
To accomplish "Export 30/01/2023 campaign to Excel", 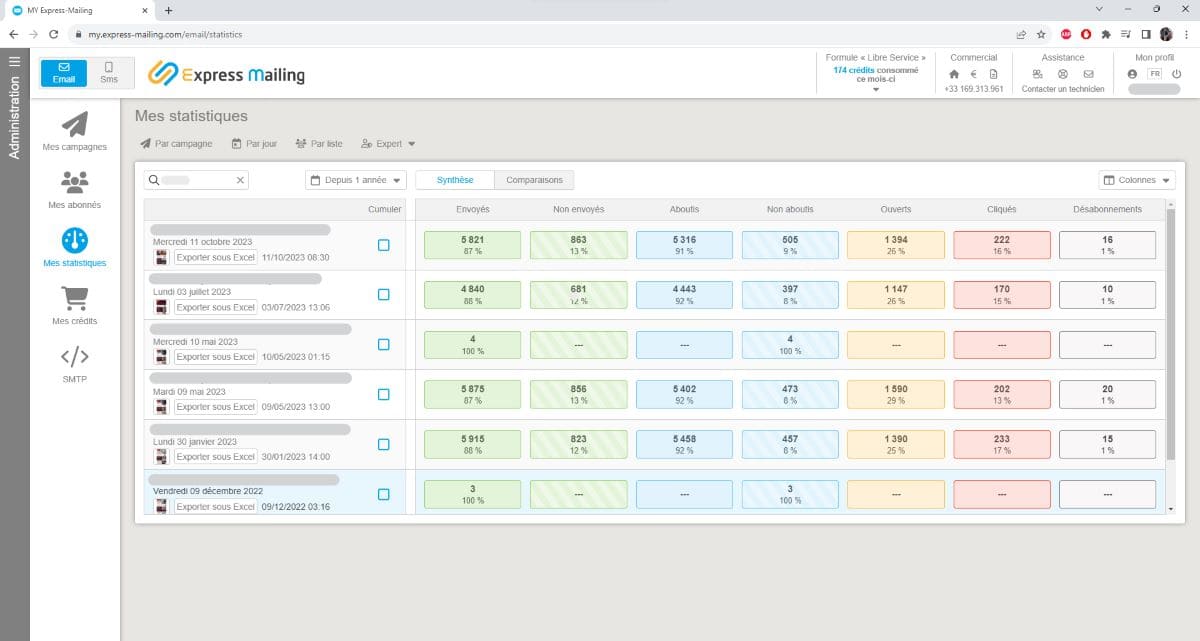I will coord(215,457).
